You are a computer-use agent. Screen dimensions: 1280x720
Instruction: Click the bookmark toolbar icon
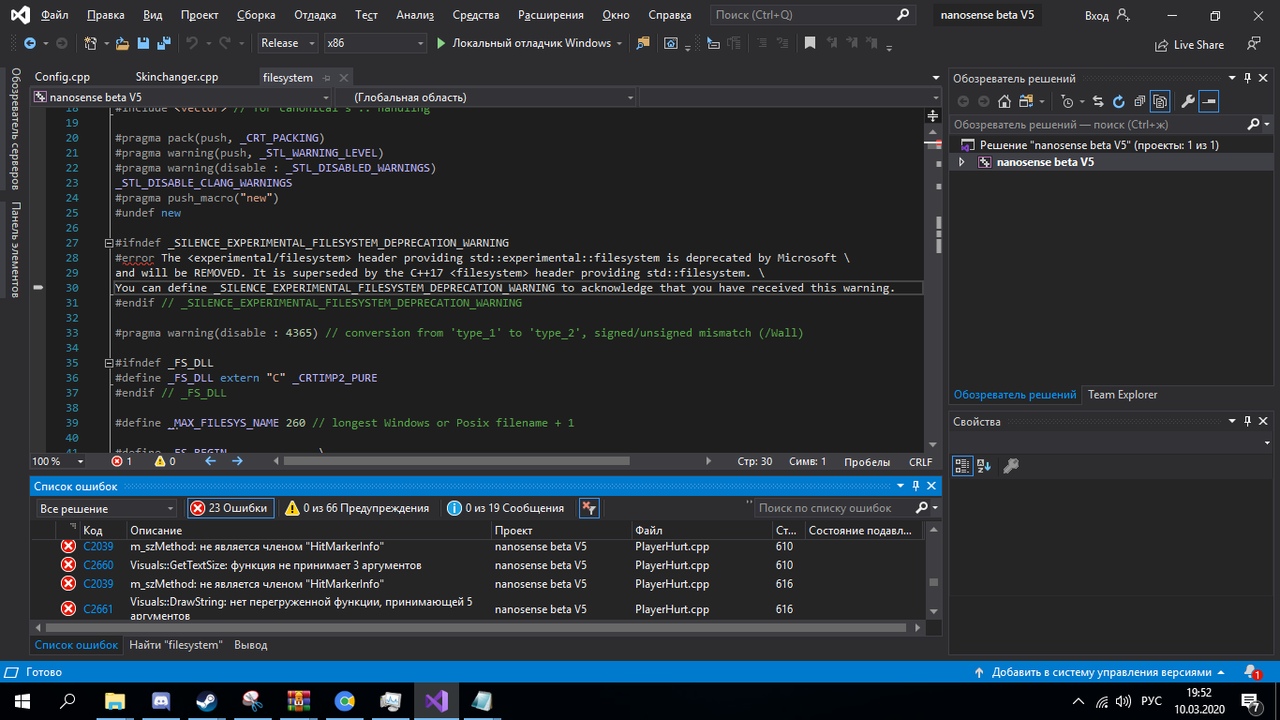pos(810,44)
